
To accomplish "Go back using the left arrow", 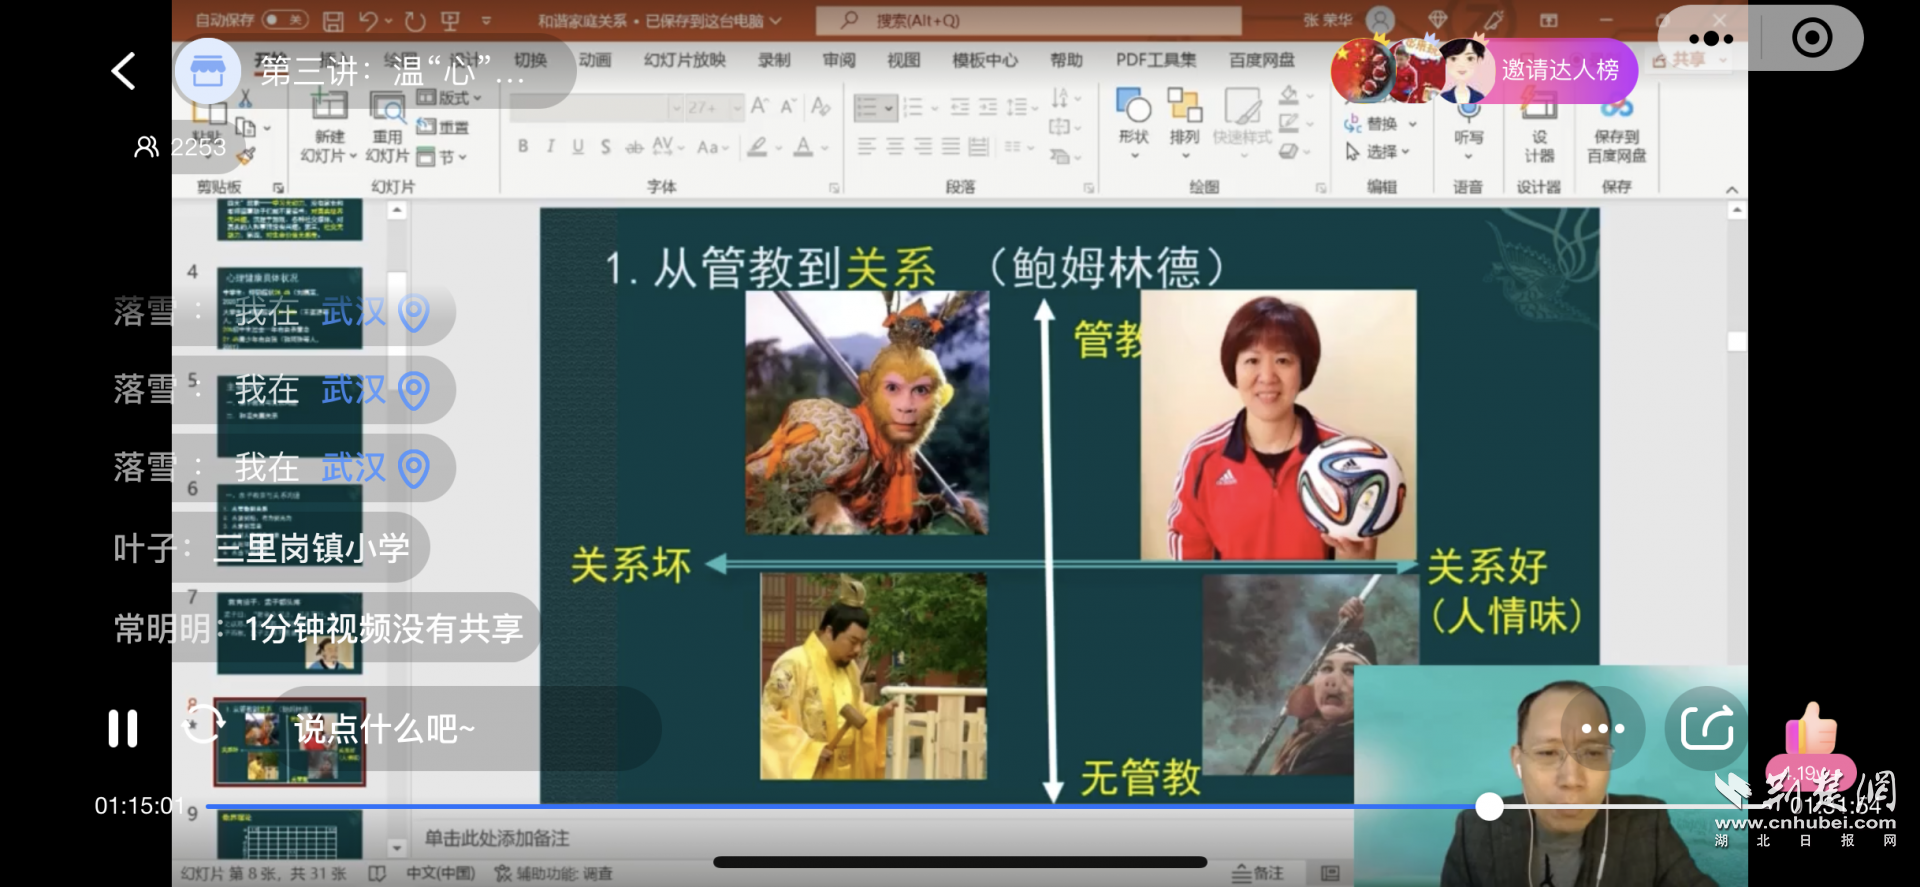I will pyautogui.click(x=123, y=71).
